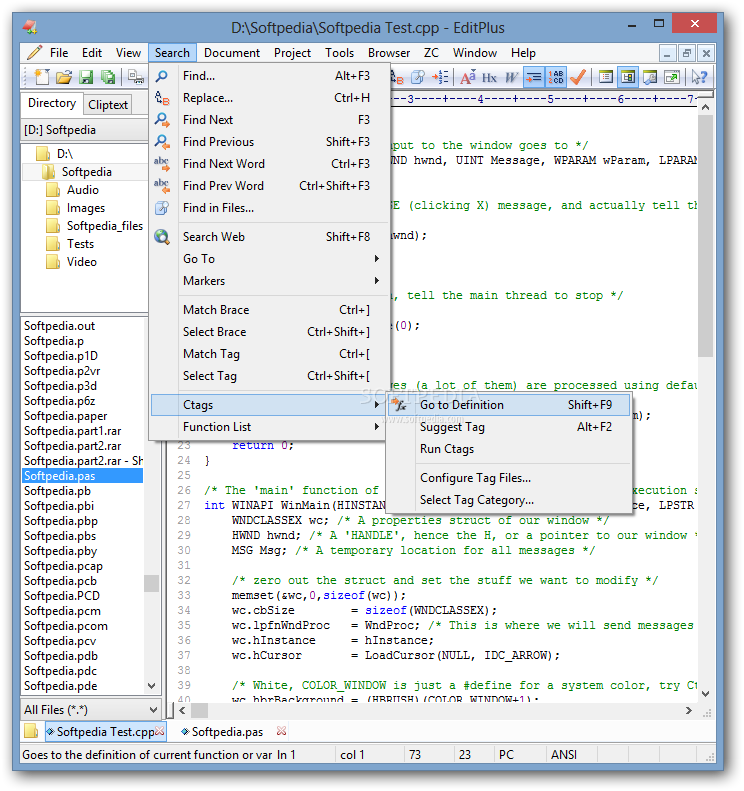744x791 pixels.
Task: Choose Replace... menu entry
Action: pos(270,98)
